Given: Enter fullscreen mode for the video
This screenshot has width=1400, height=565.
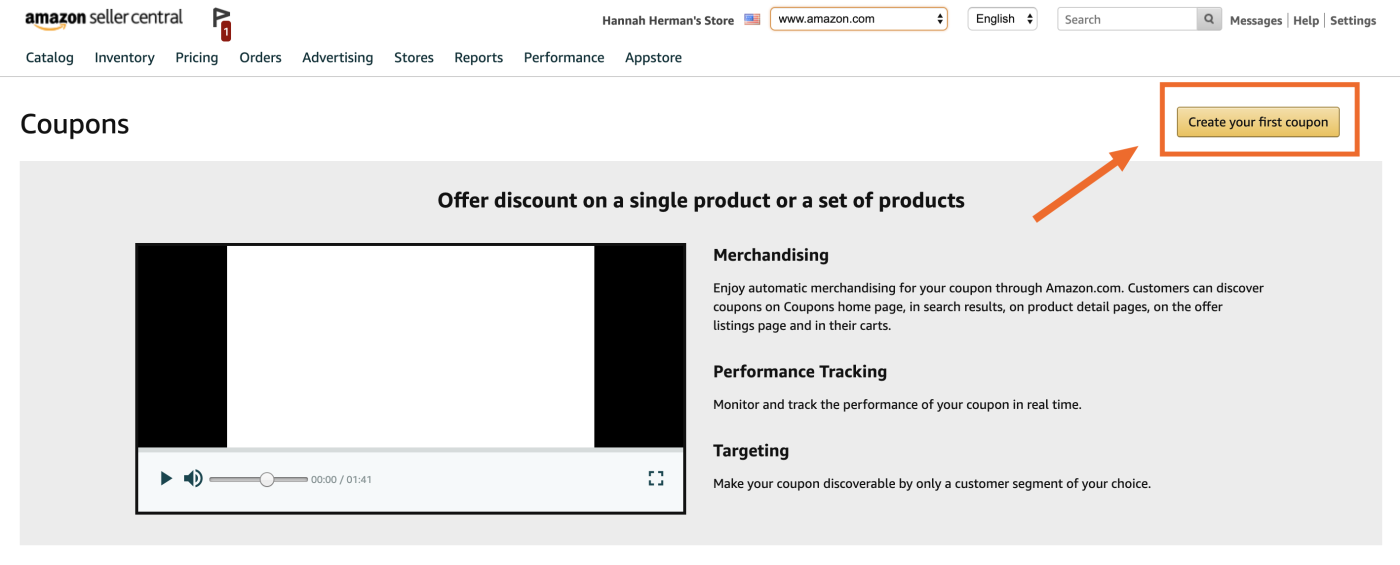Looking at the screenshot, I should (x=656, y=479).
